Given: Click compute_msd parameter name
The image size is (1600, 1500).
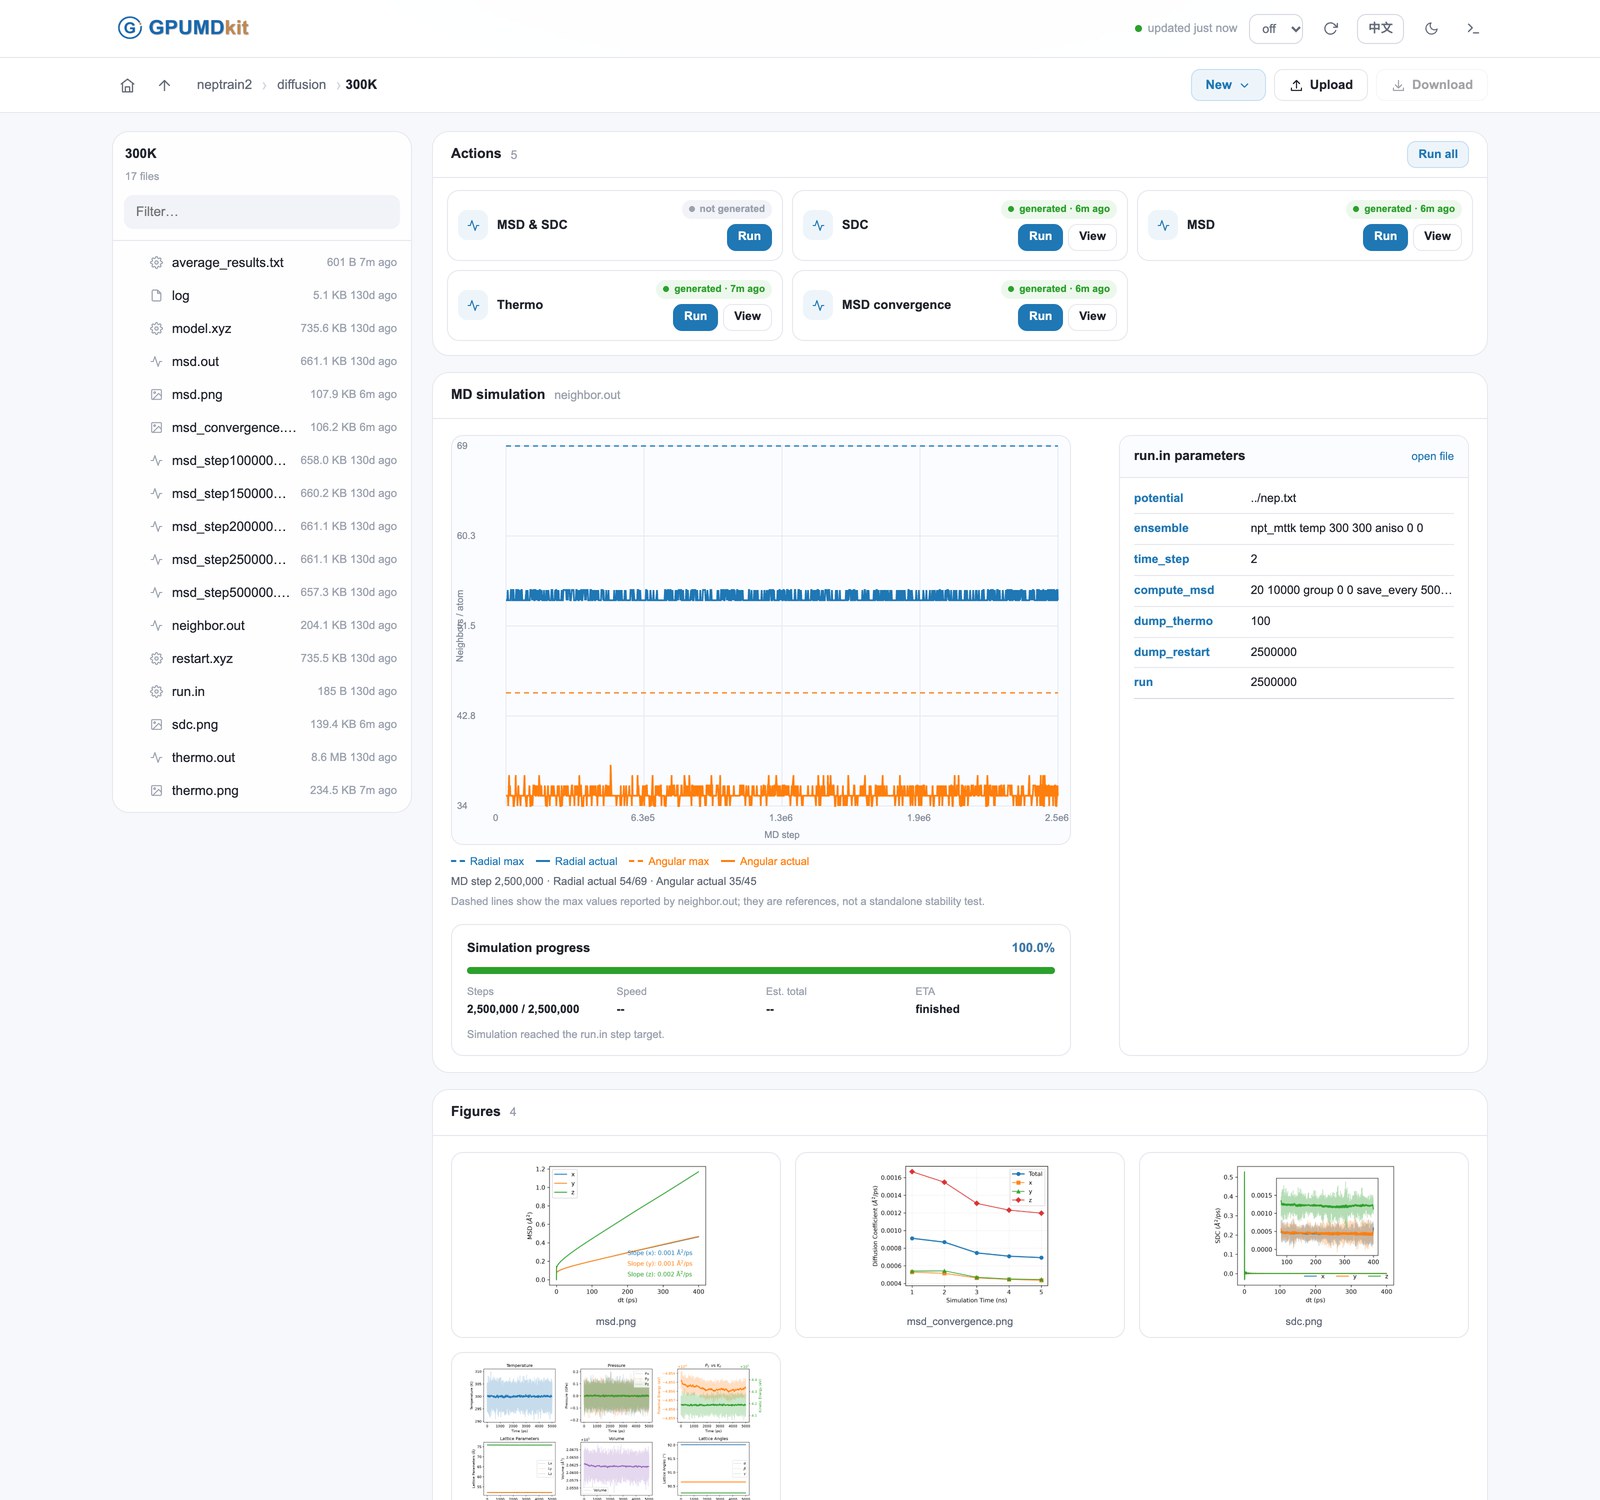Looking at the screenshot, I should point(1174,591).
